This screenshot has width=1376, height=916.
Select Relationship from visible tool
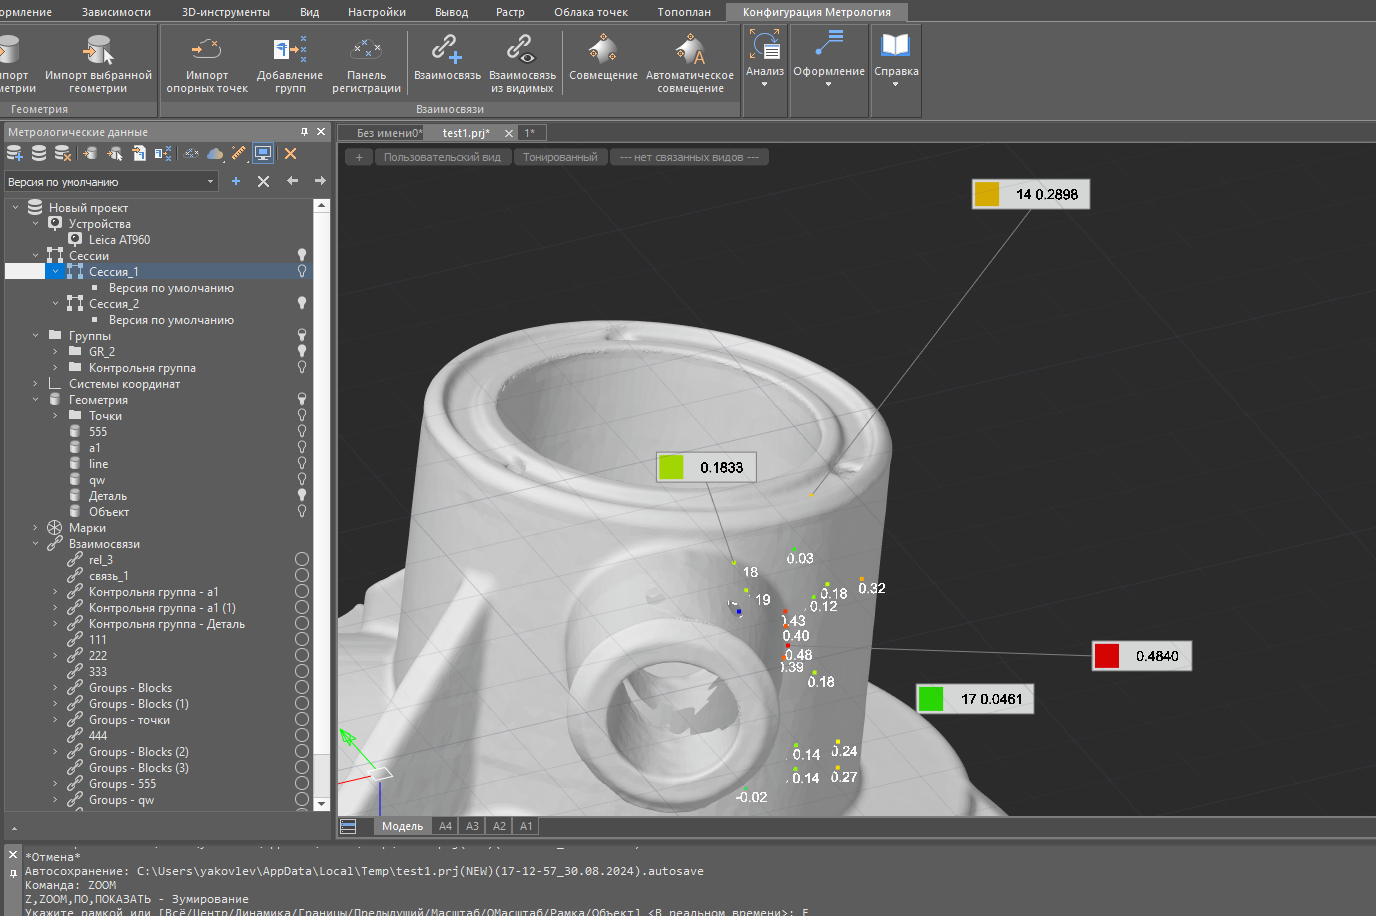(521, 50)
